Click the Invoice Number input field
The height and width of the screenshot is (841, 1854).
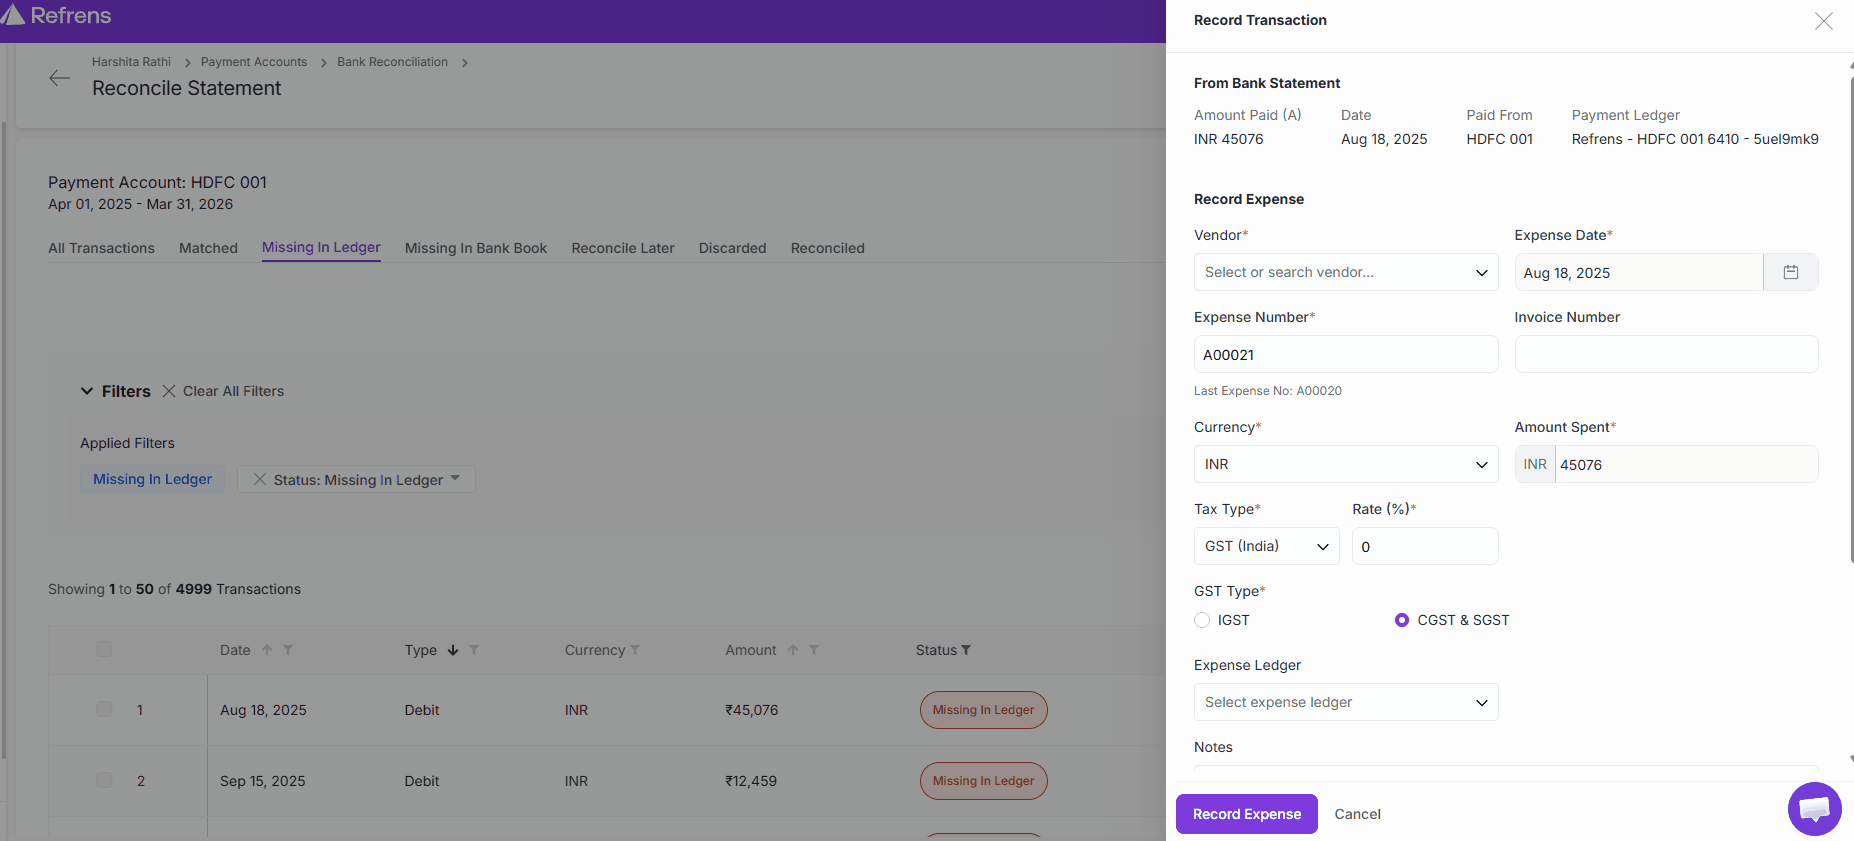point(1665,354)
